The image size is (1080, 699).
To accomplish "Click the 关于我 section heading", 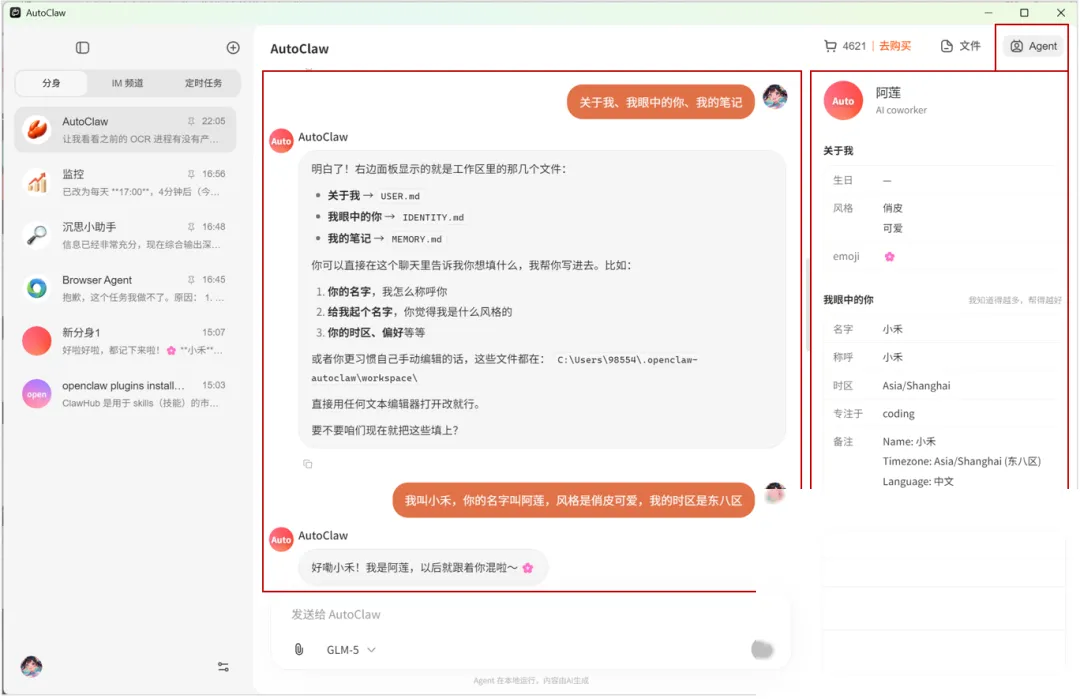I will click(838, 151).
